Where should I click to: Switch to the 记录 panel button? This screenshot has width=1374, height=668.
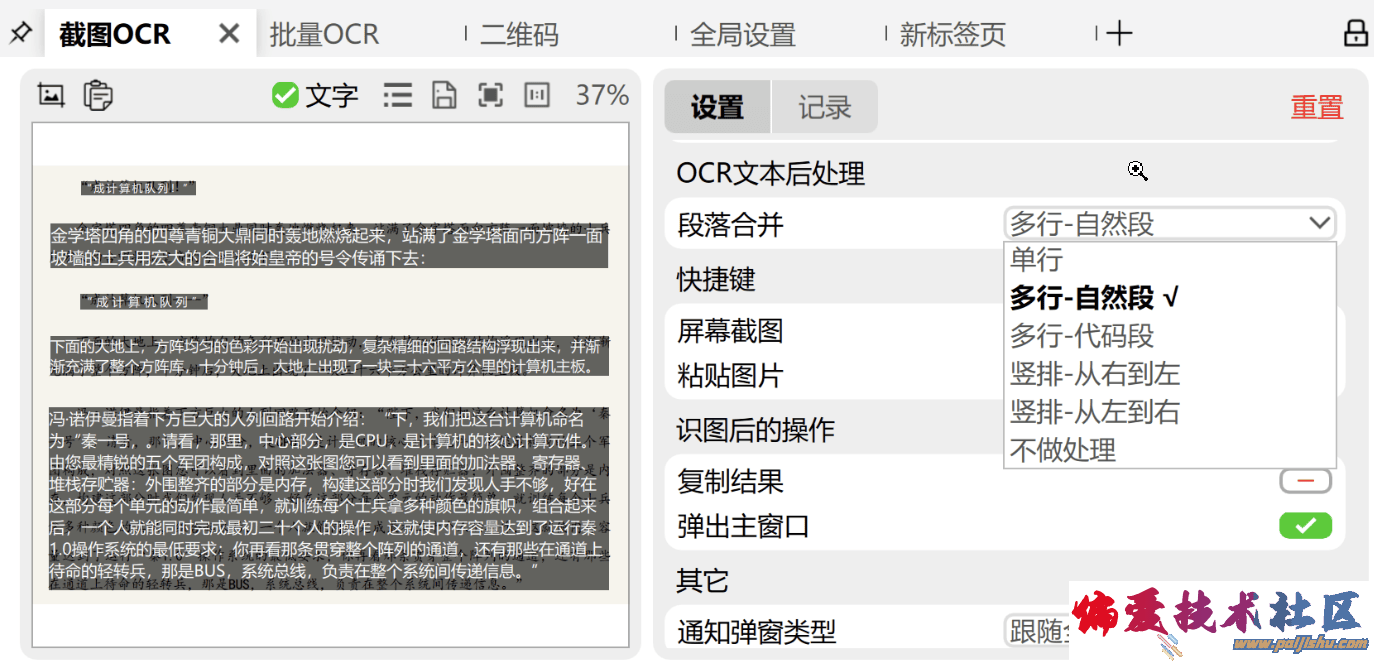click(825, 107)
